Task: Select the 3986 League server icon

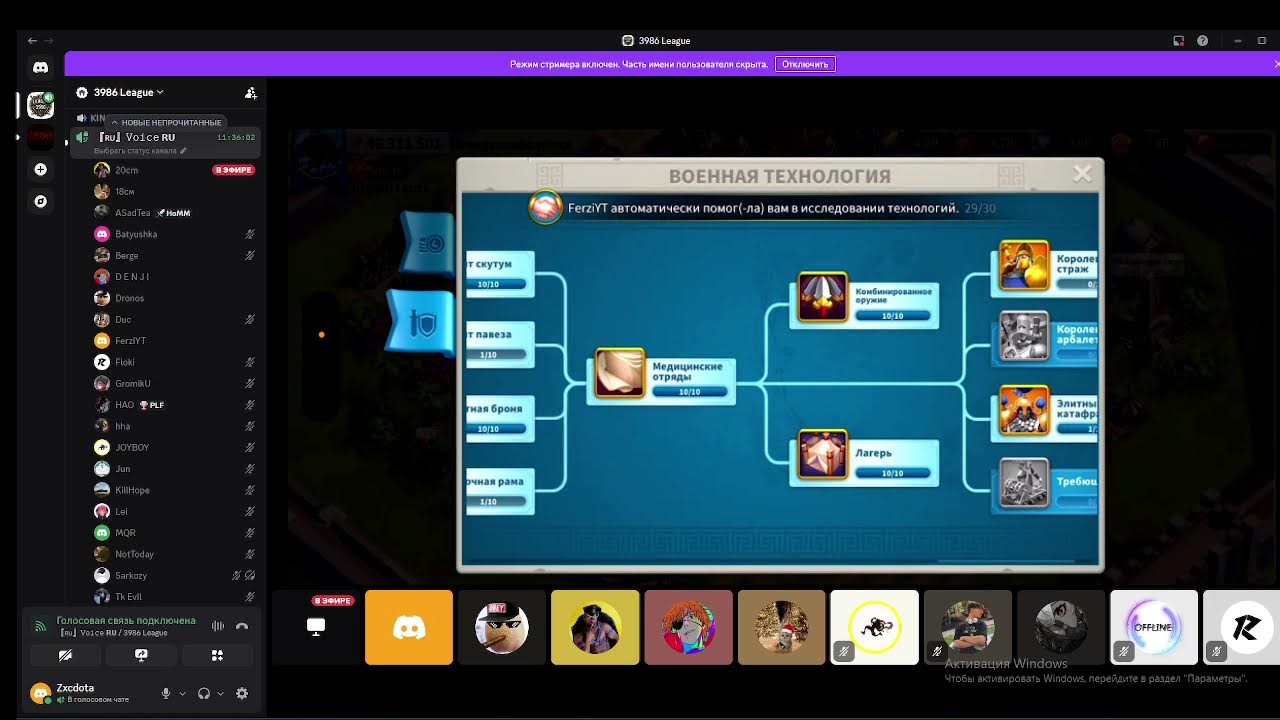Action: (40, 105)
